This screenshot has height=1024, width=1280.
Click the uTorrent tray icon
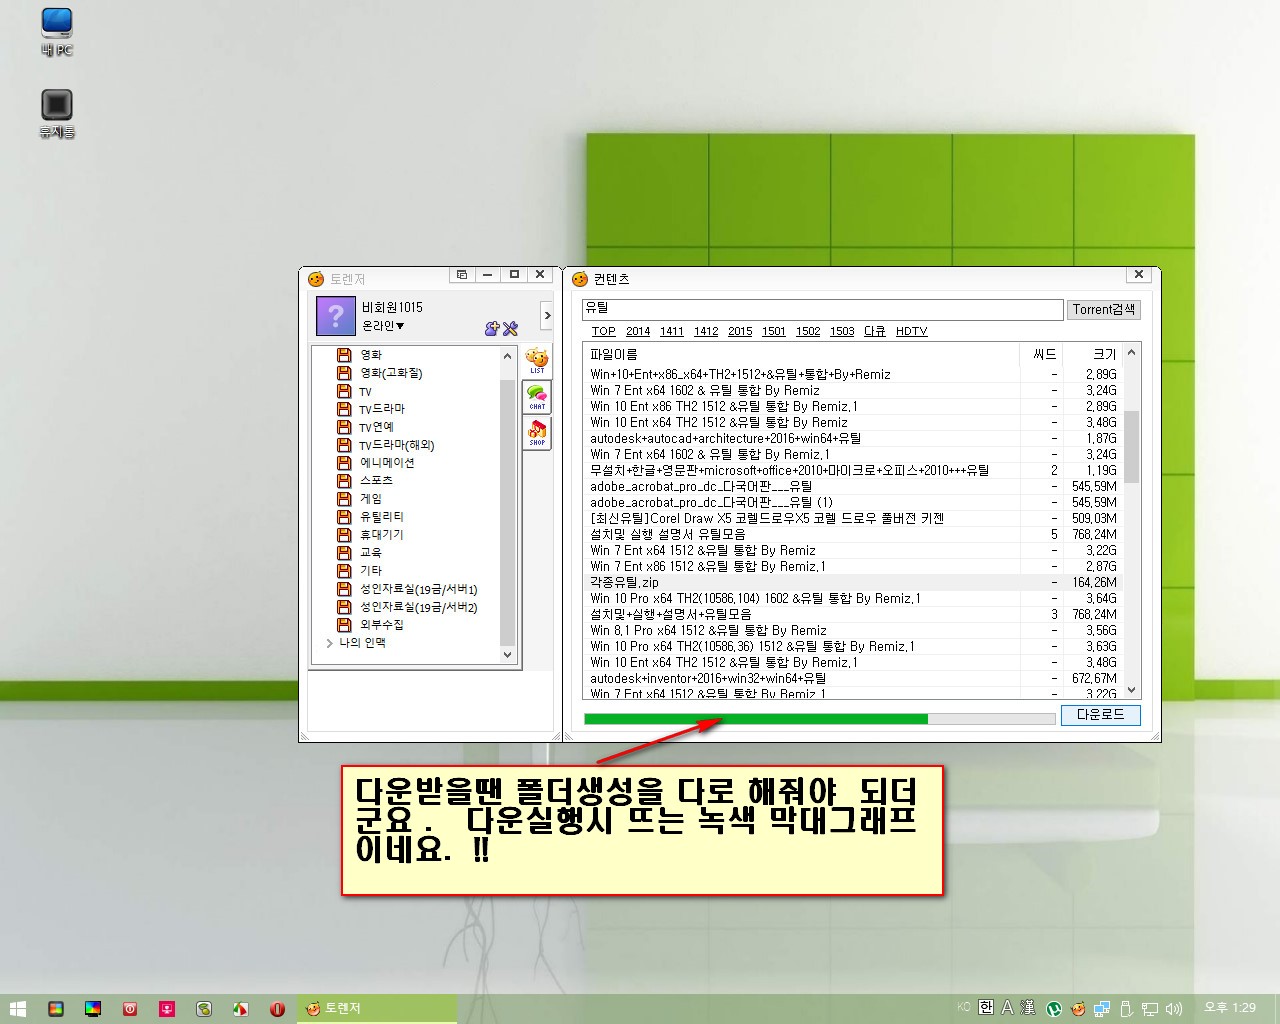[x=1054, y=1008]
